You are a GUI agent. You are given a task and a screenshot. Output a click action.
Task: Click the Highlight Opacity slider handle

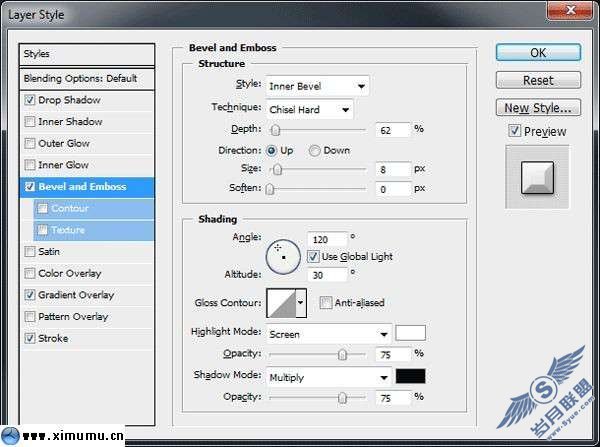point(342,355)
